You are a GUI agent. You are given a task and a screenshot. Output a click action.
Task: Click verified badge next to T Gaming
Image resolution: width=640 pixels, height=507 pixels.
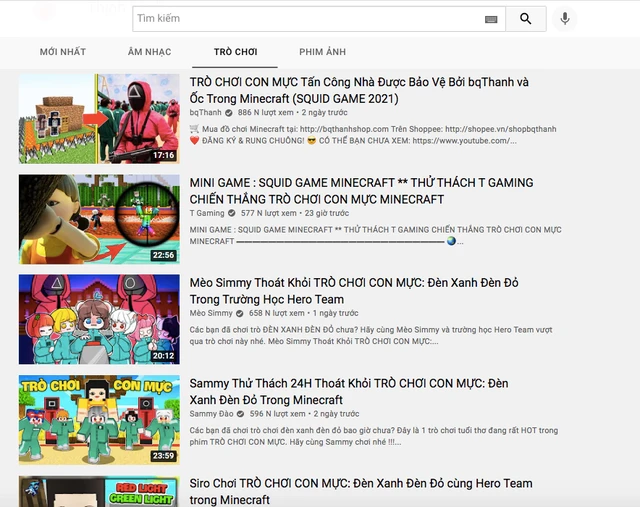pyautogui.click(x=232, y=213)
